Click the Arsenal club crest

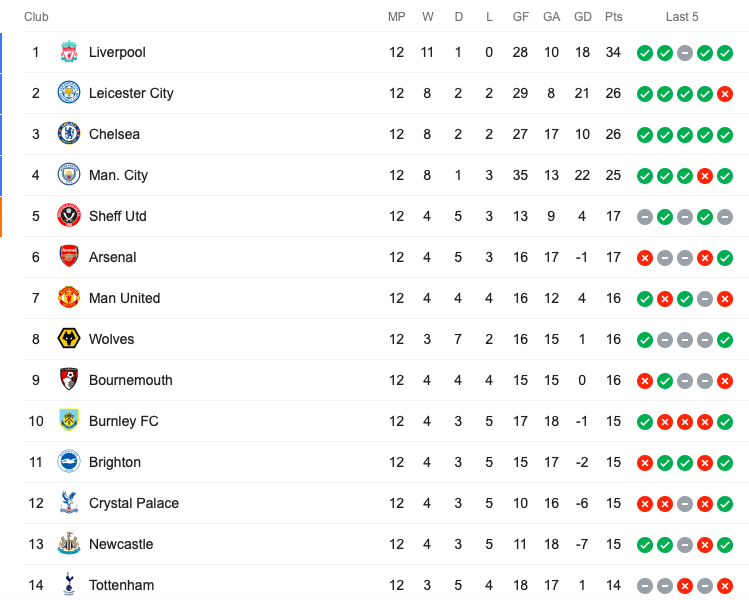tap(69, 257)
